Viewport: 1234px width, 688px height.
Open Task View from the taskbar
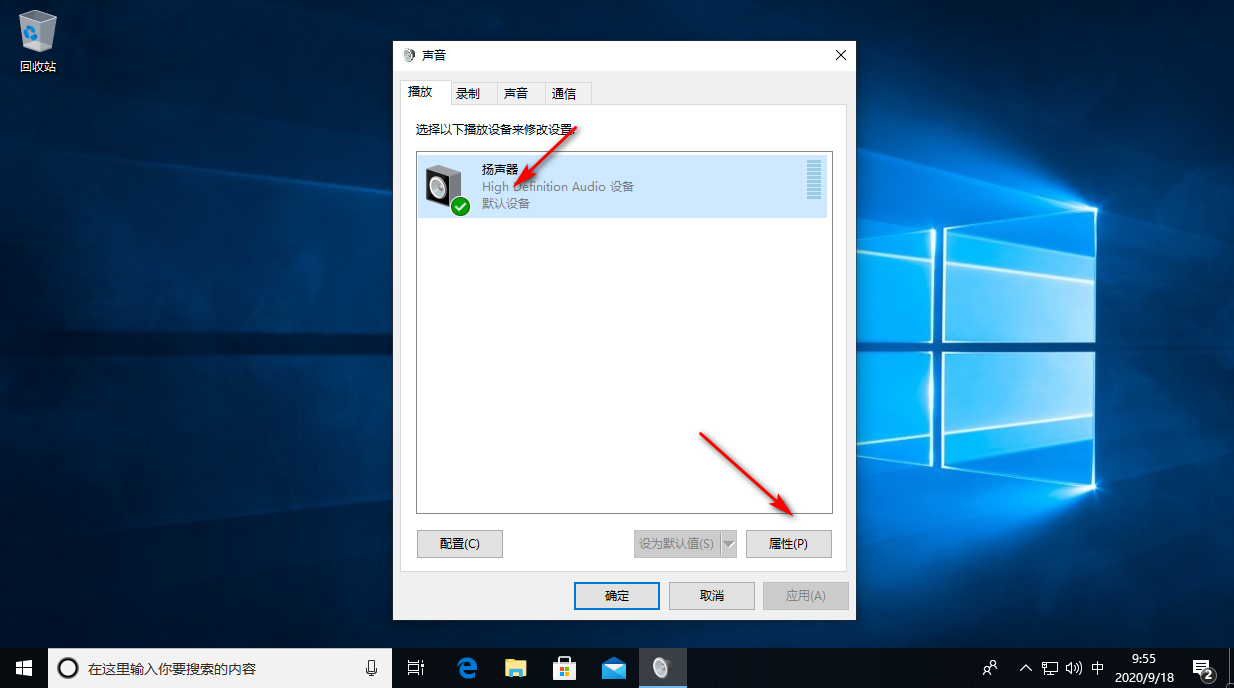click(x=416, y=668)
